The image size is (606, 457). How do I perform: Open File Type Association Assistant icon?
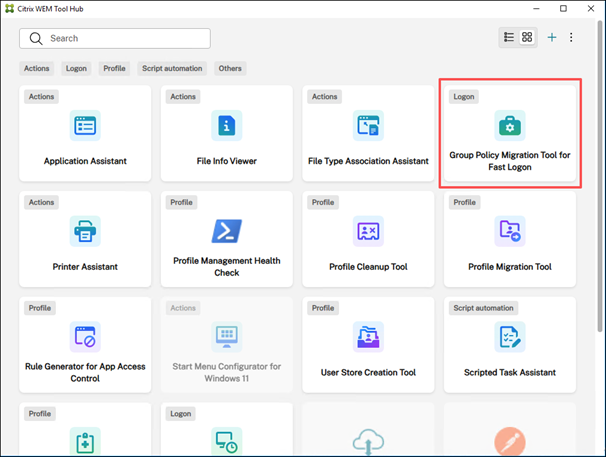(368, 126)
